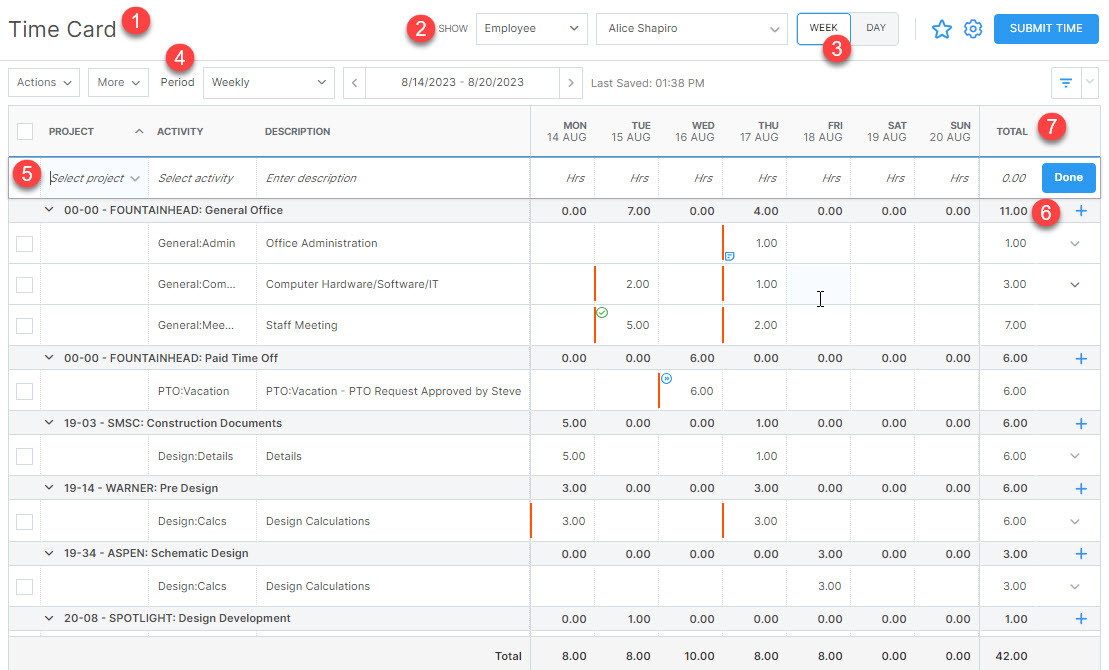Open the Period Weekly dropdown
The height and width of the screenshot is (670, 1109).
coord(268,82)
